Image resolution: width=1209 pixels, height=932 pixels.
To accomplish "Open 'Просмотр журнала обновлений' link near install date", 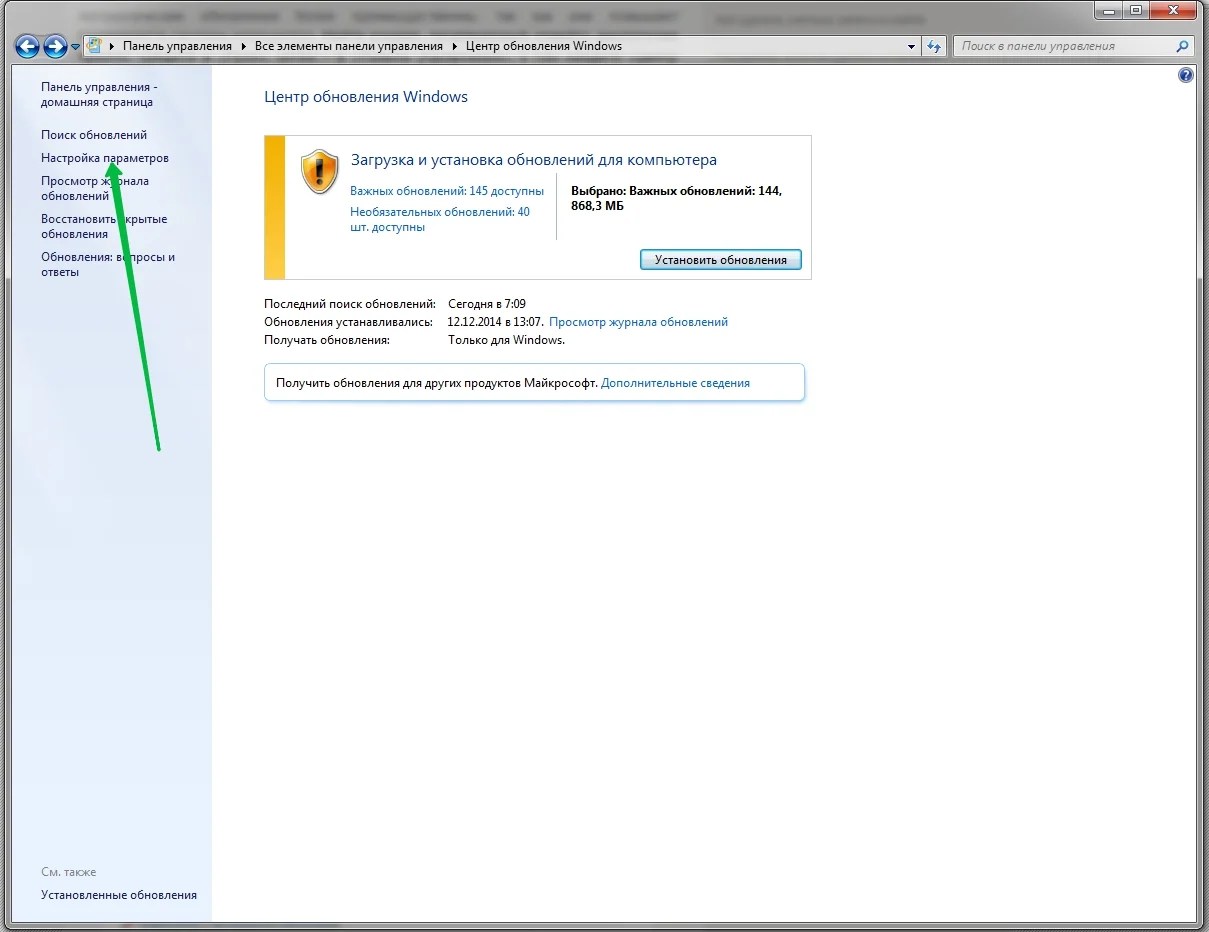I will pyautogui.click(x=638, y=322).
